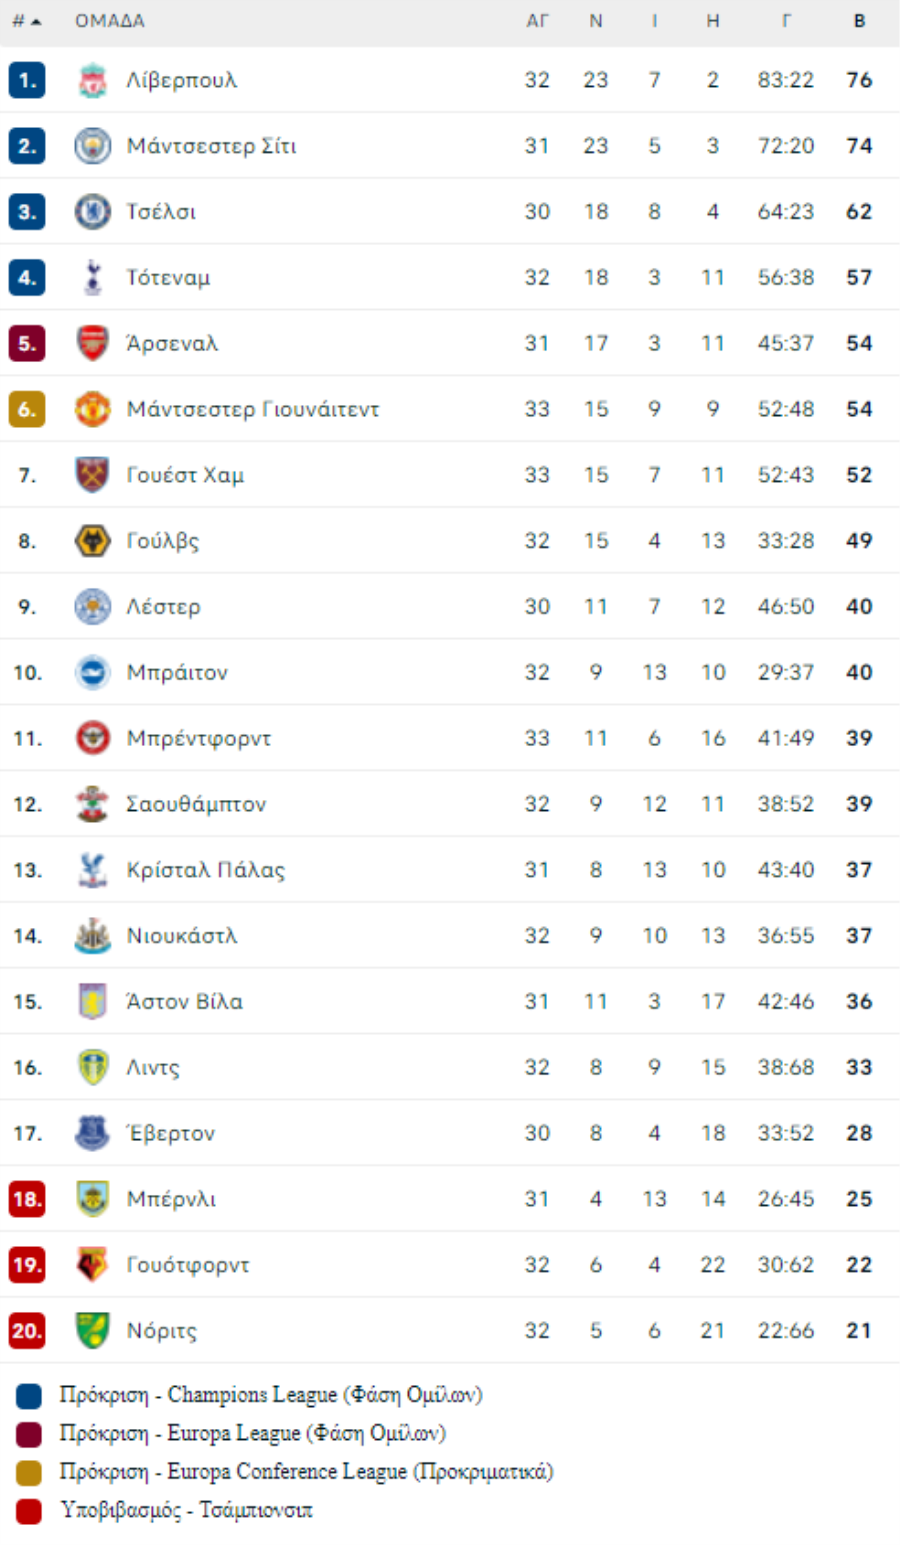The width and height of the screenshot is (900, 1545).
Task: Click the Manchester City club crest
Action: tap(93, 146)
